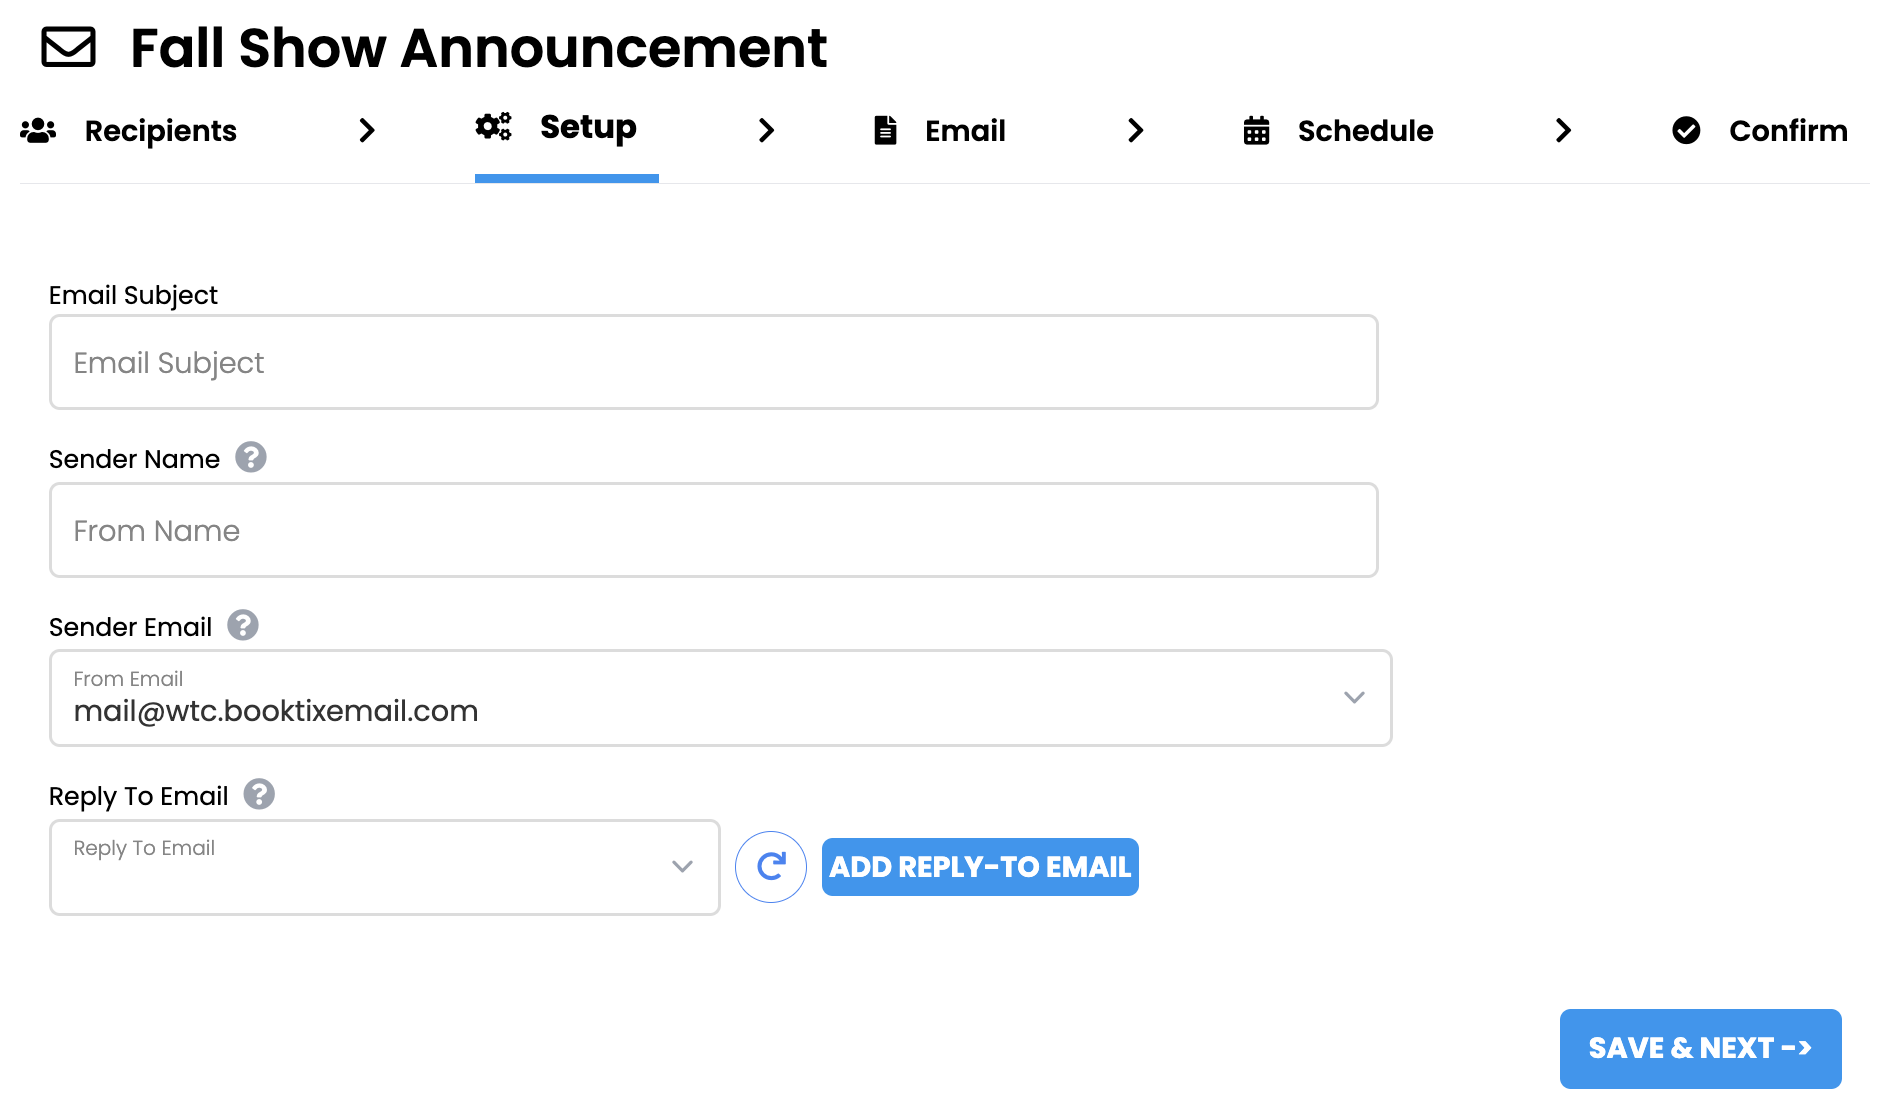Open the Confirm step
The image size is (1892, 1116).
(1787, 131)
